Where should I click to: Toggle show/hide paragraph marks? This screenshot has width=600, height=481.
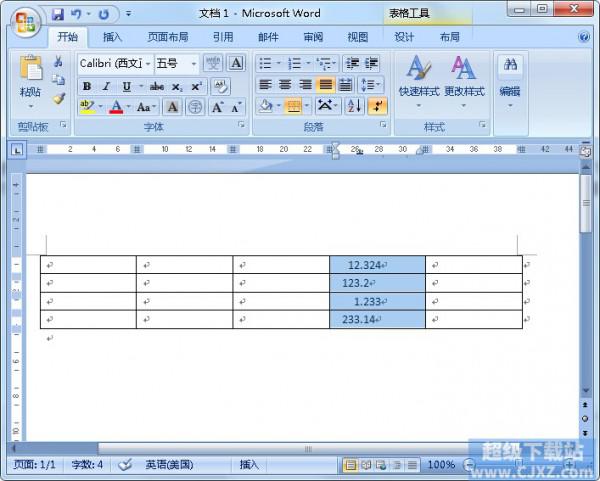point(377,106)
